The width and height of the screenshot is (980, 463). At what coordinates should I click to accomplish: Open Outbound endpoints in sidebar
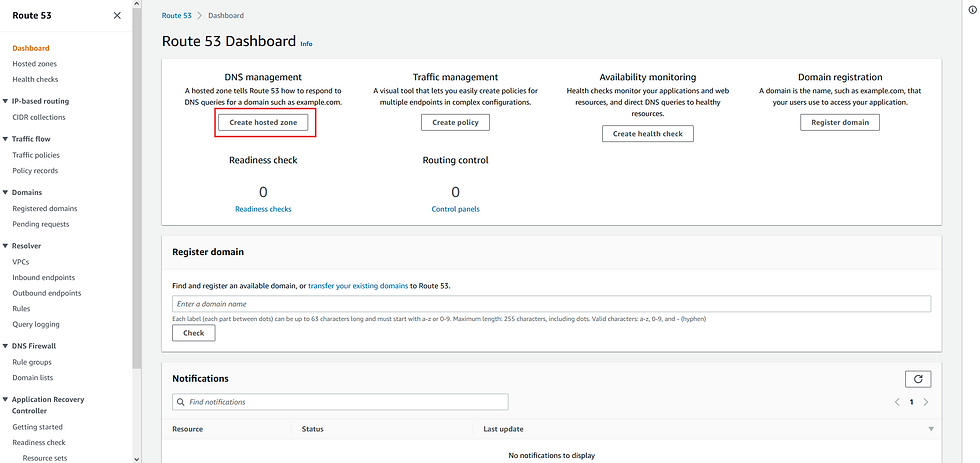(x=47, y=293)
